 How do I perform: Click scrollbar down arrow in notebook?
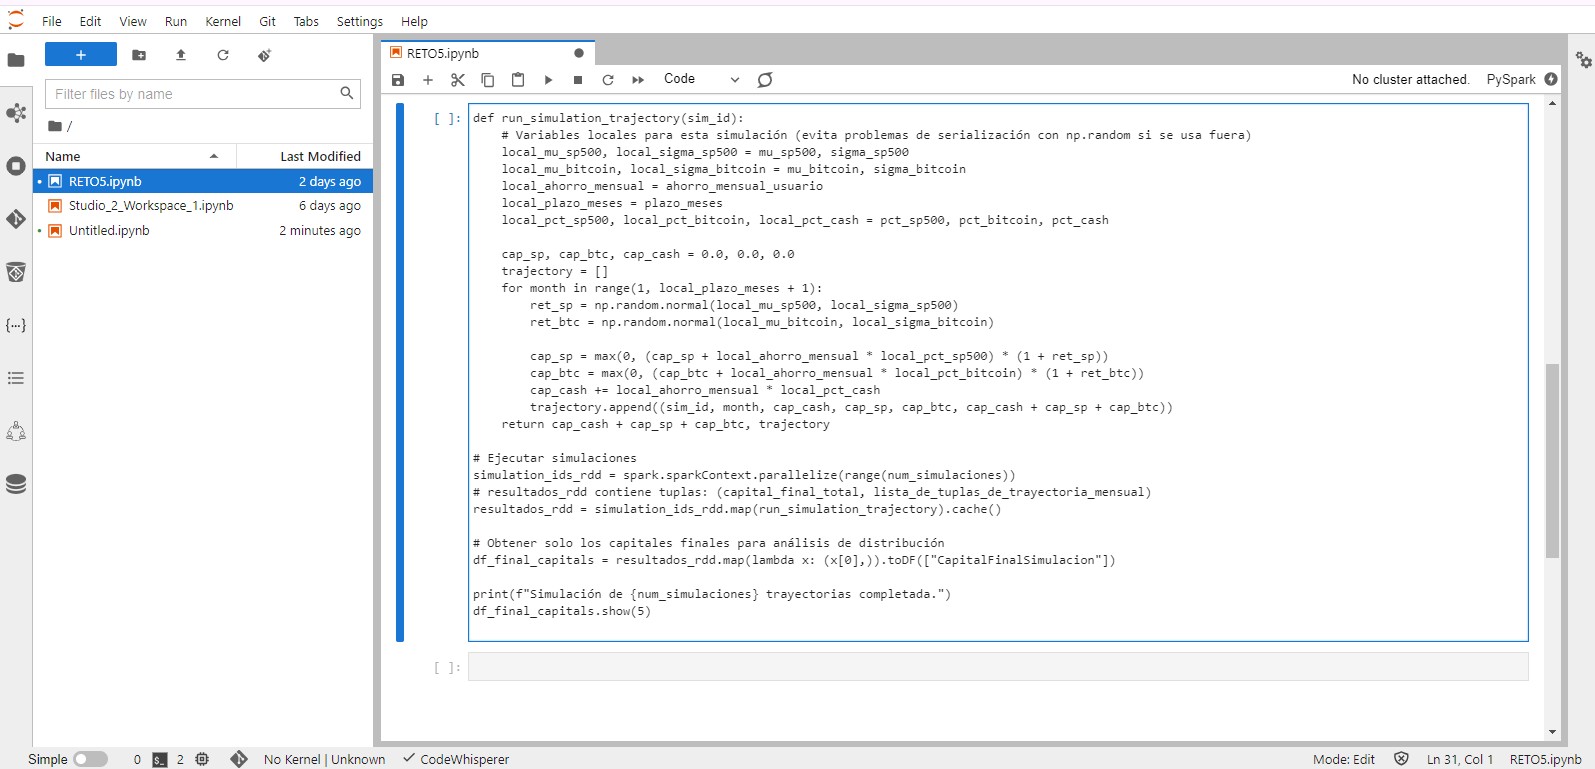[x=1552, y=732]
